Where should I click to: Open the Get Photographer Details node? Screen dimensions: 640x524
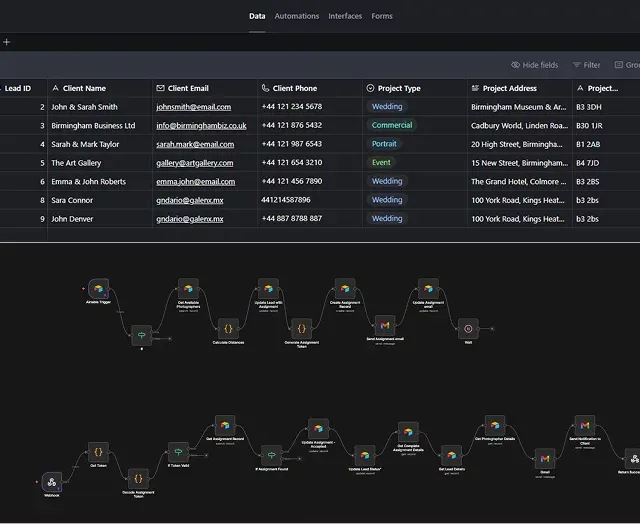point(494,427)
